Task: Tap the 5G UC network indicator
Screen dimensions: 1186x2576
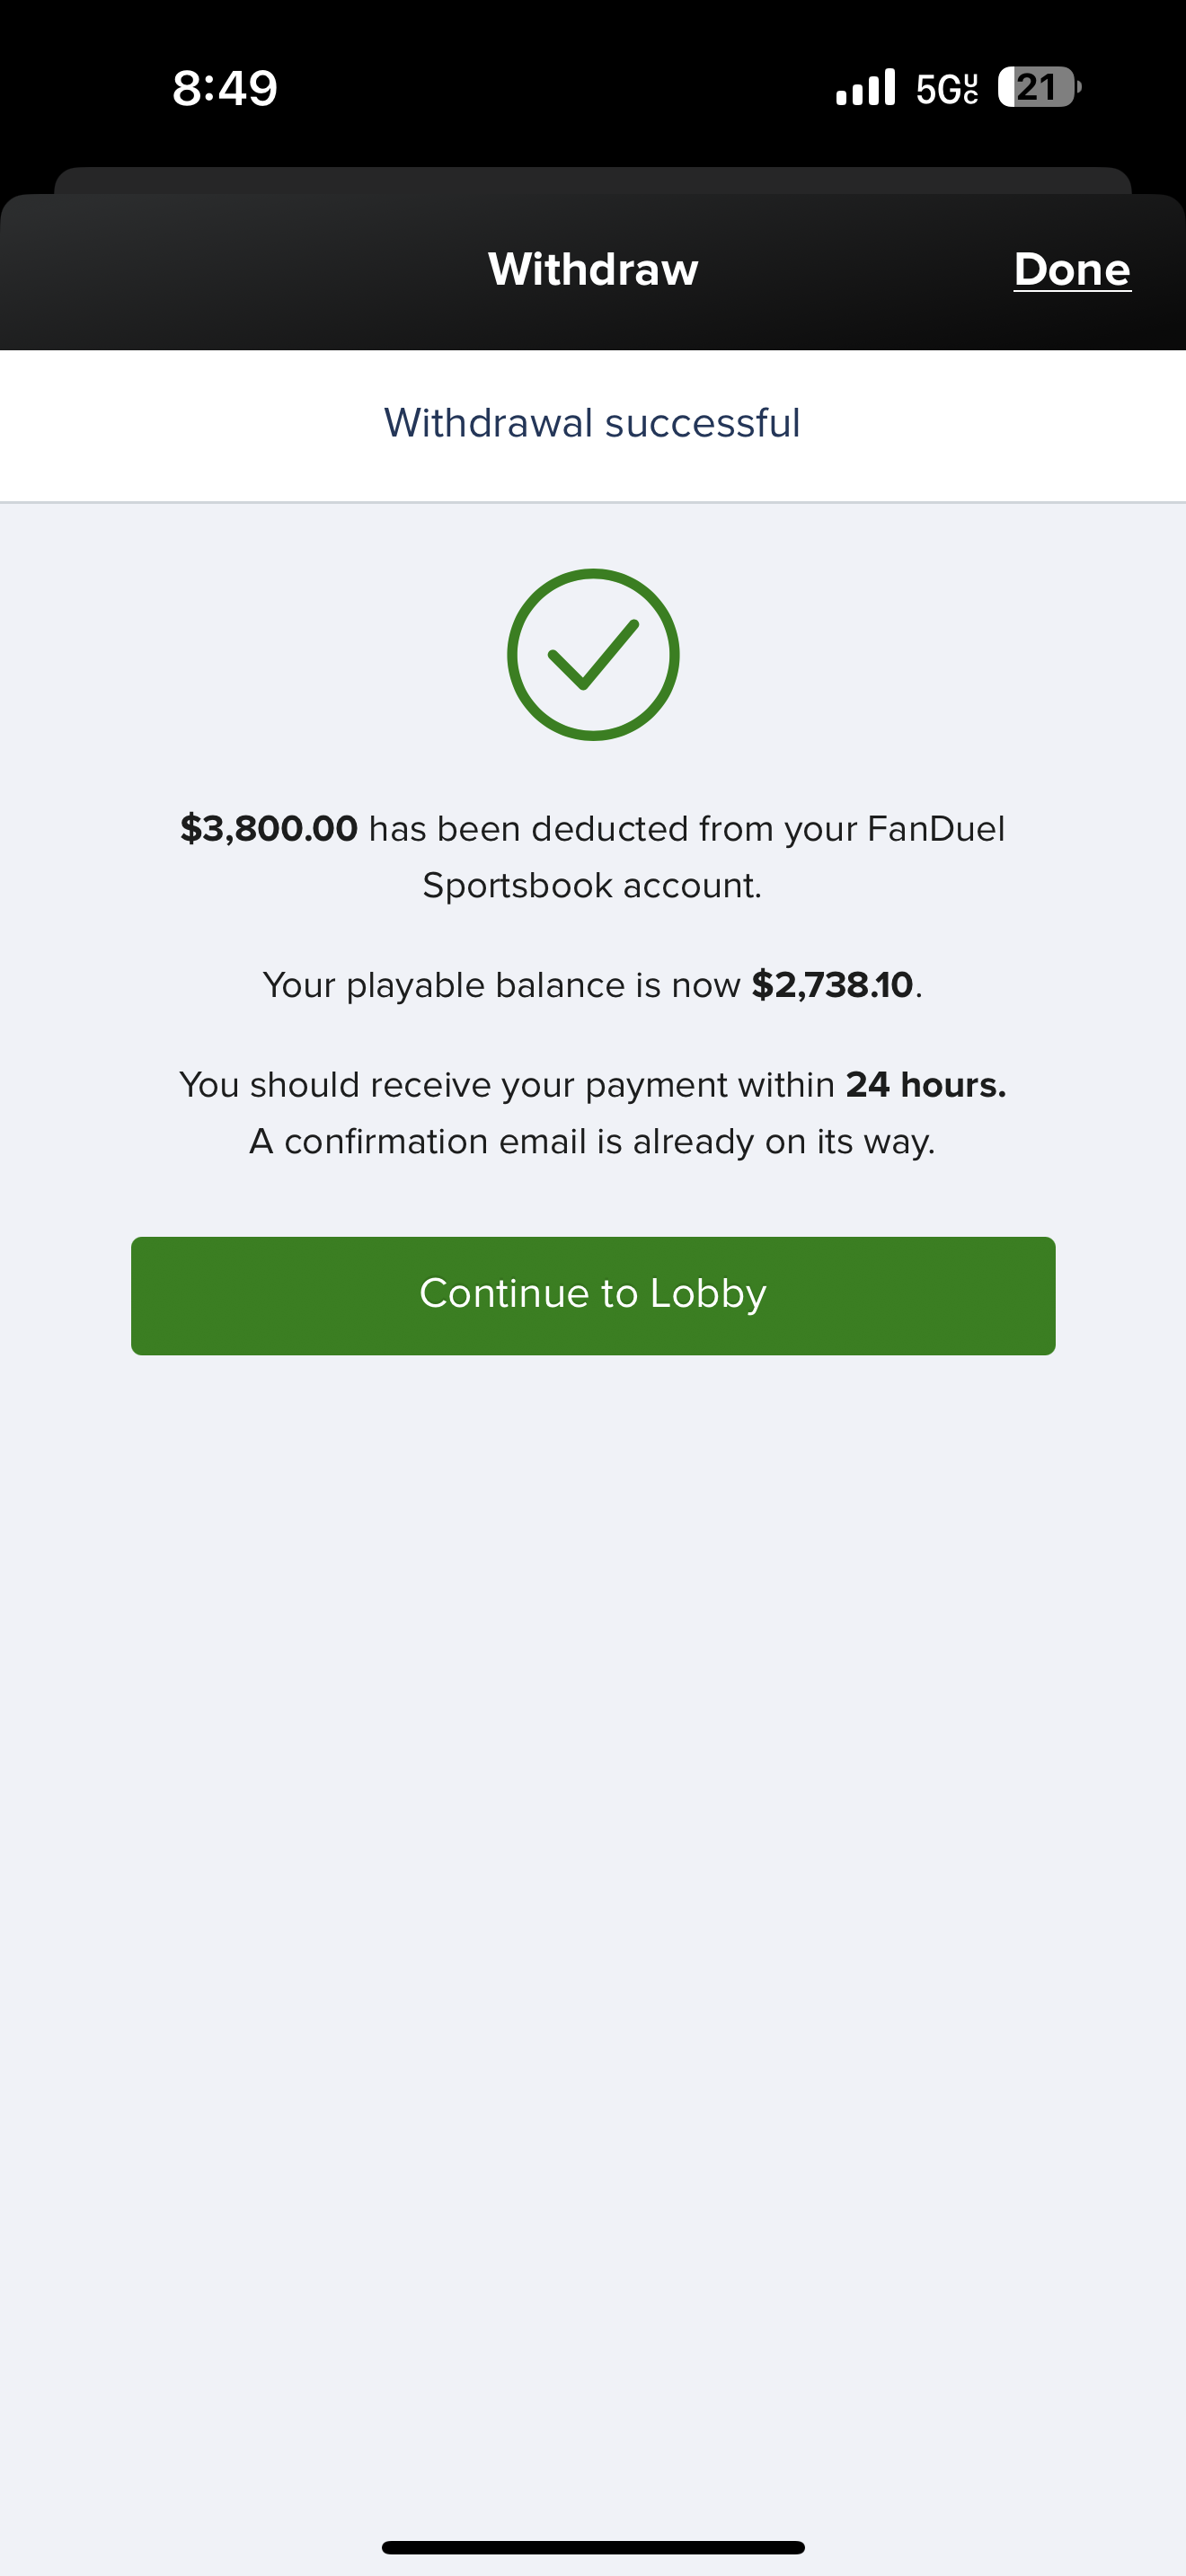Action: click(946, 89)
